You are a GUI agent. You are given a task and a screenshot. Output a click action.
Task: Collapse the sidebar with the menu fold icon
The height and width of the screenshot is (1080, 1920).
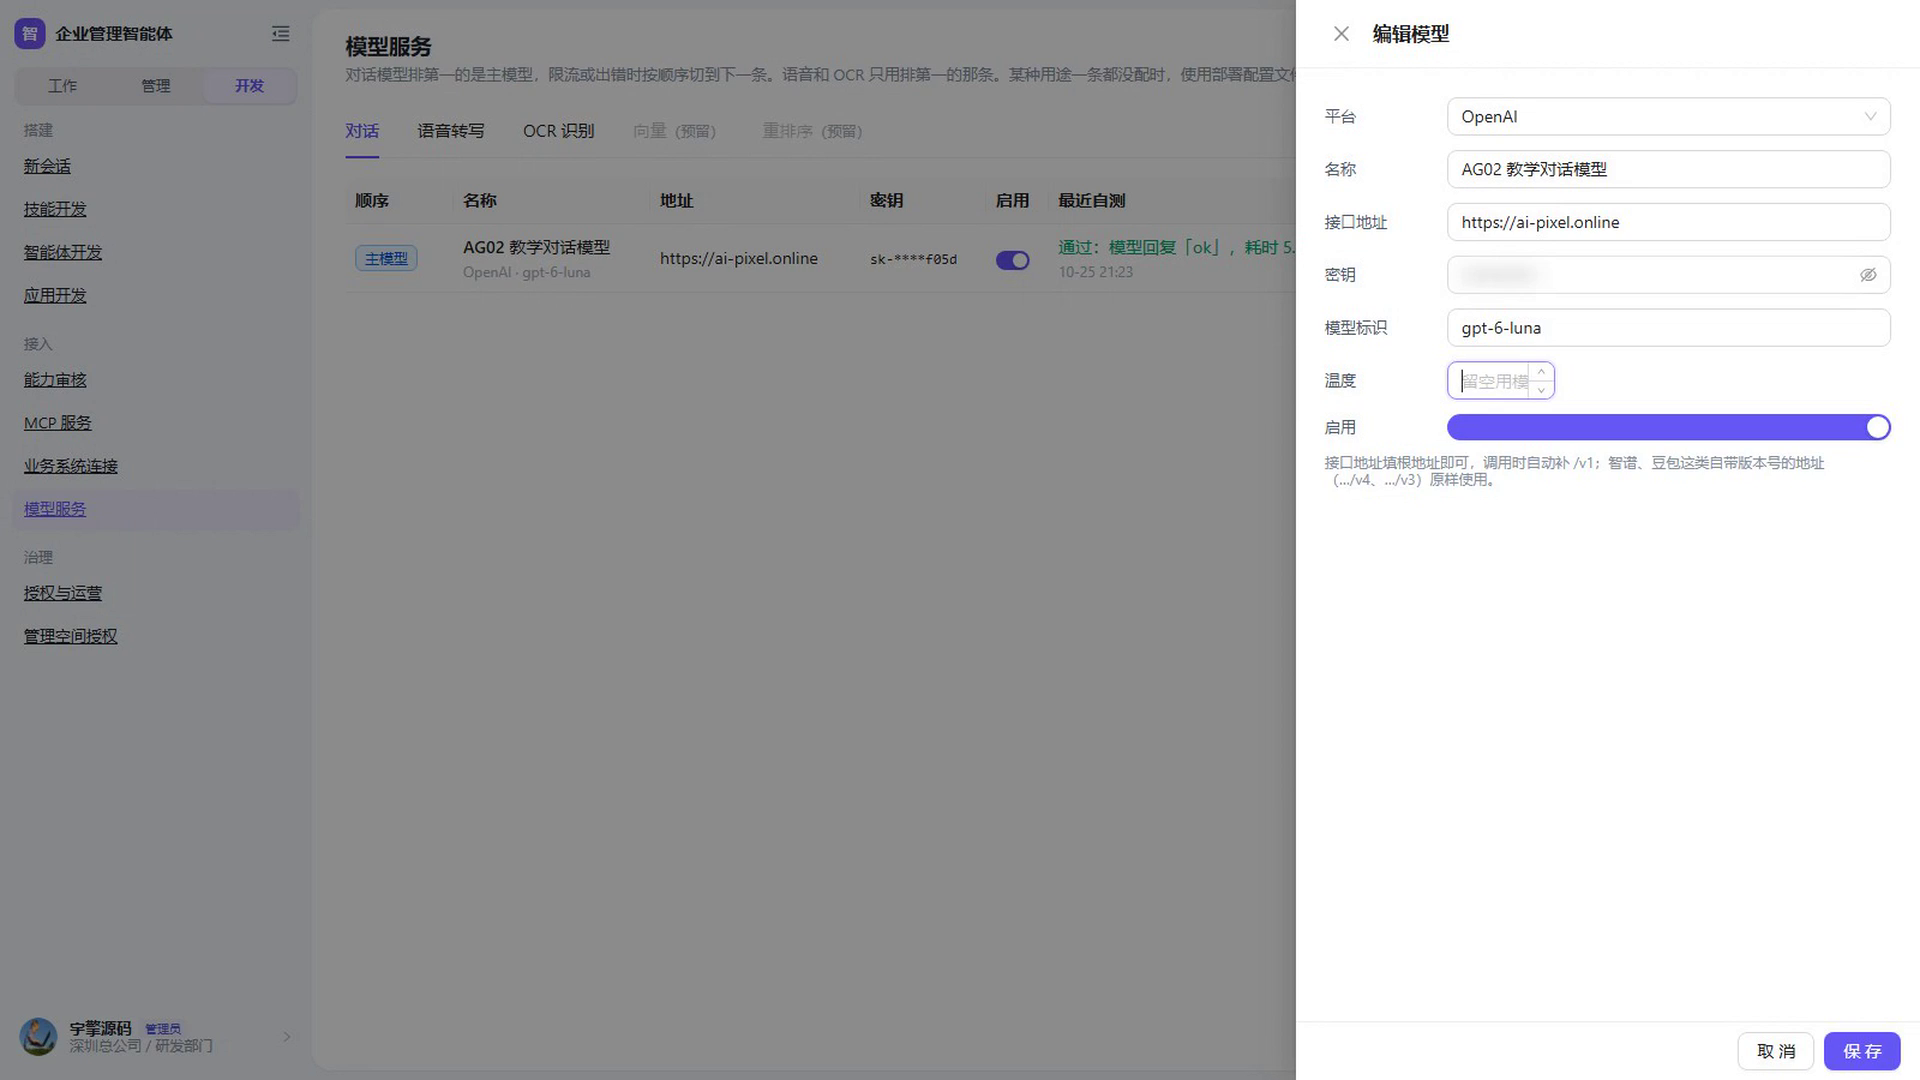tap(281, 34)
